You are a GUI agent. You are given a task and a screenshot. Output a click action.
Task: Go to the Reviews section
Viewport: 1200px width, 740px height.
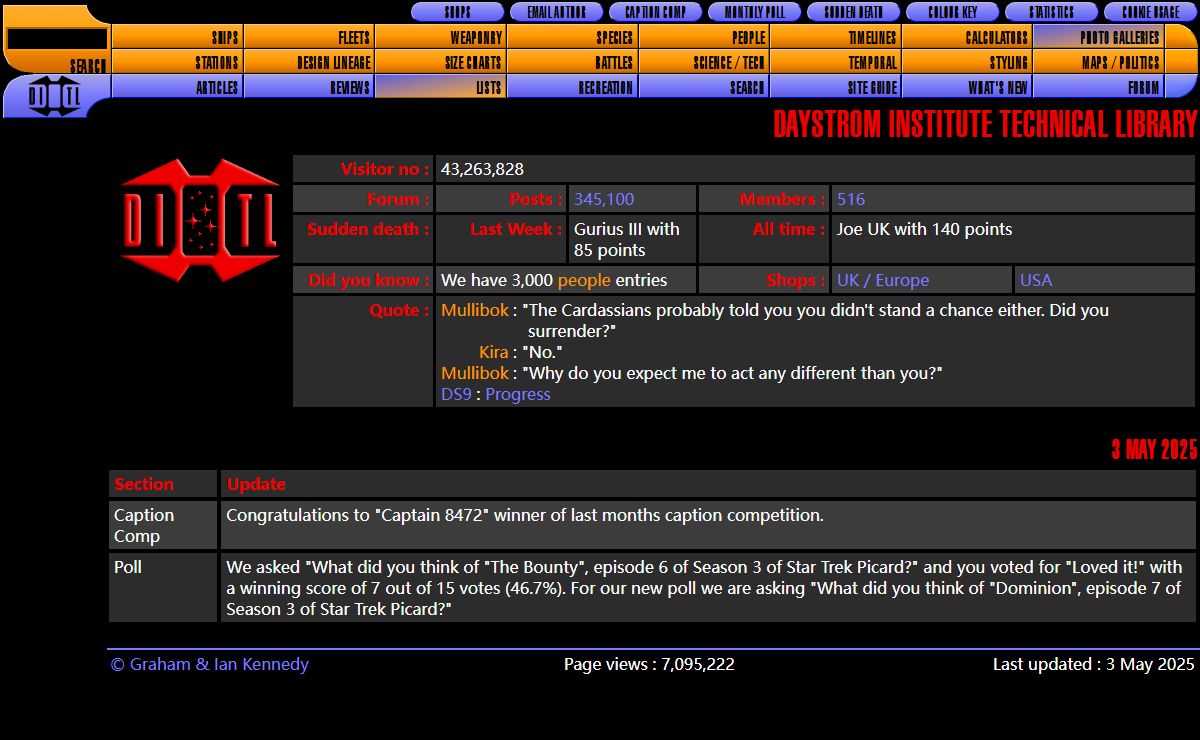pyautogui.click(x=309, y=87)
